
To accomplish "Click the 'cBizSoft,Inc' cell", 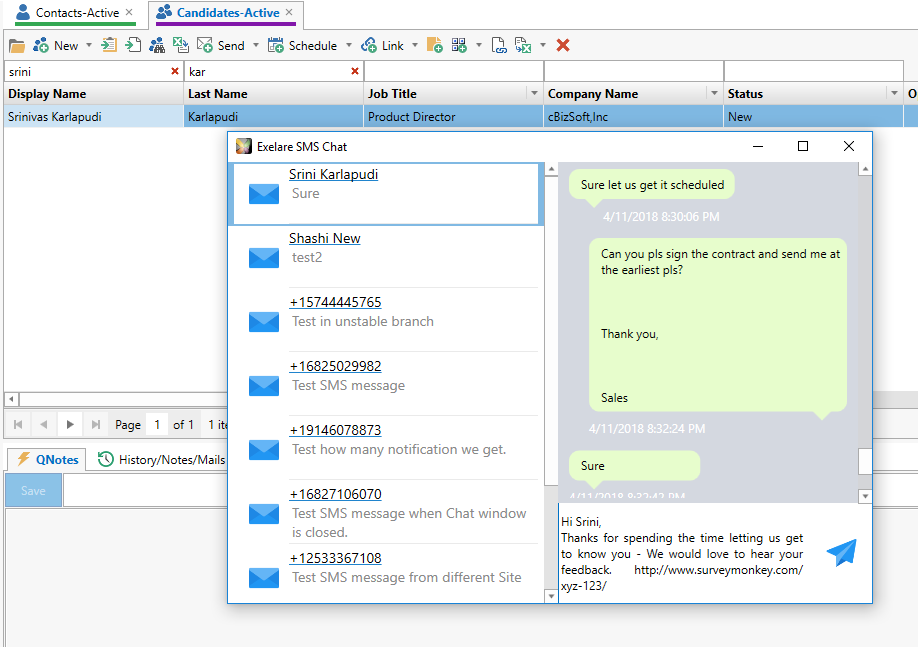I will (x=633, y=117).
